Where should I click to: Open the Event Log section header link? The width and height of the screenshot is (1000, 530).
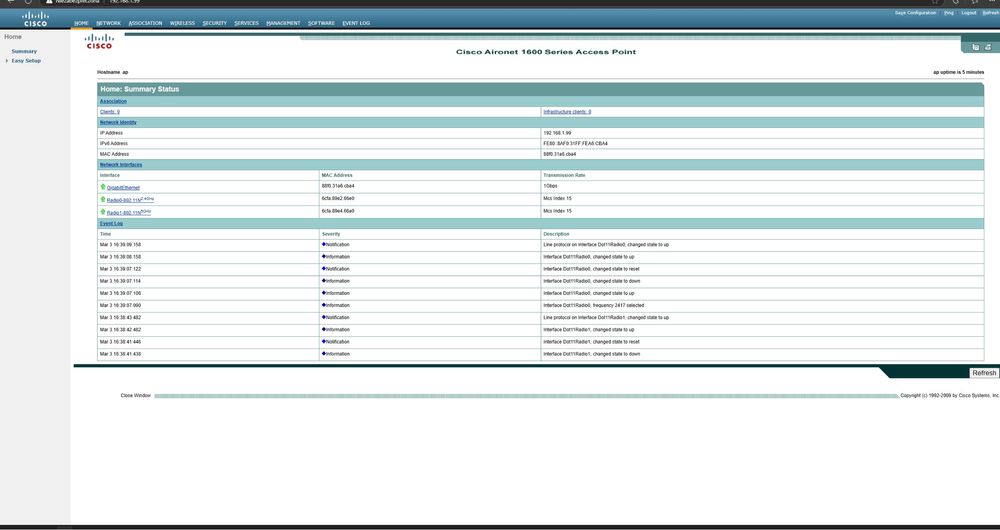coord(111,223)
